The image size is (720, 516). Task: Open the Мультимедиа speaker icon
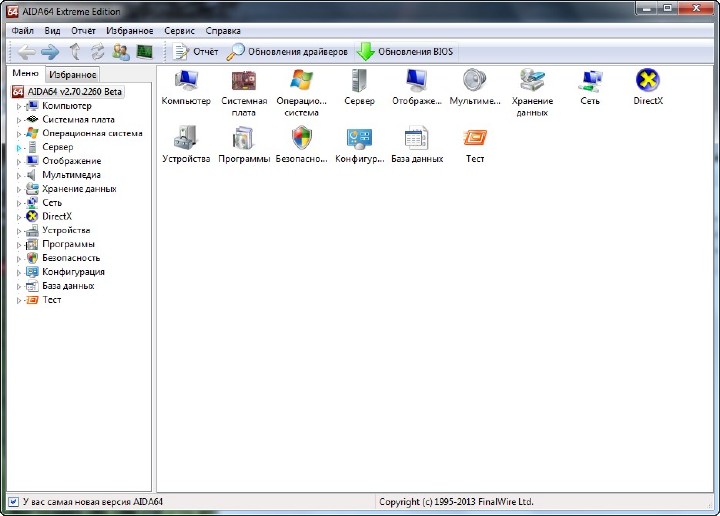click(475, 82)
